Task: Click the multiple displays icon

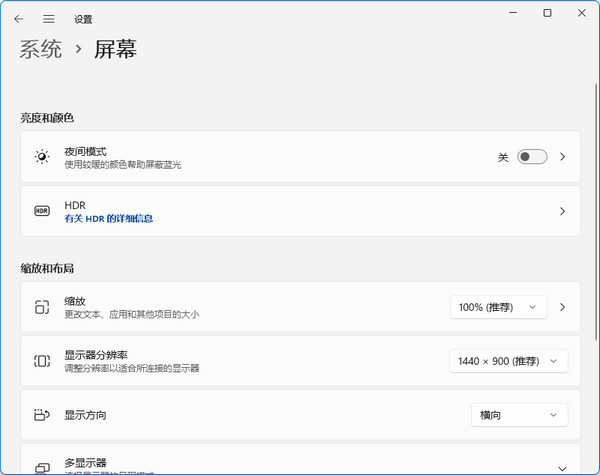Action: tap(41, 466)
